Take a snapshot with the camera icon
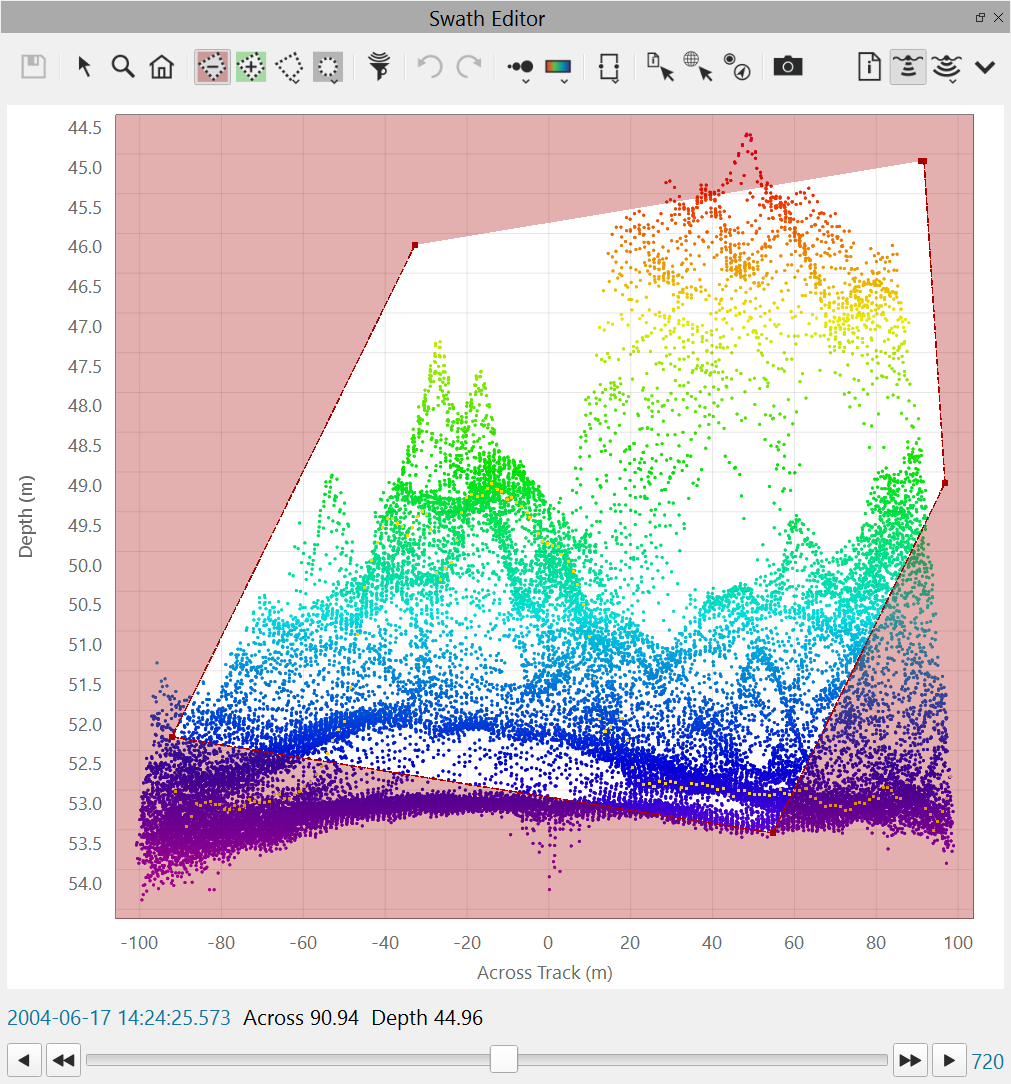The image size is (1011, 1084). coord(788,67)
